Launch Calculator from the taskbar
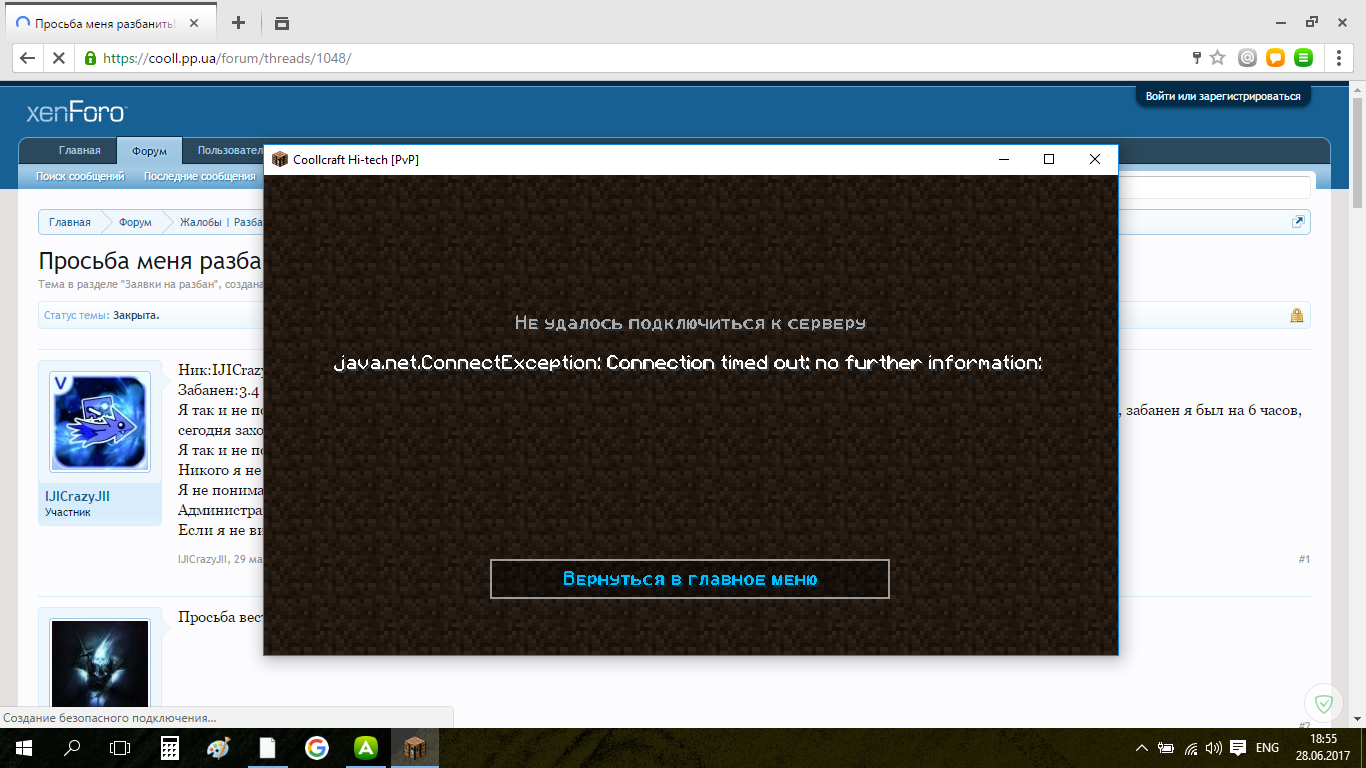 169,748
